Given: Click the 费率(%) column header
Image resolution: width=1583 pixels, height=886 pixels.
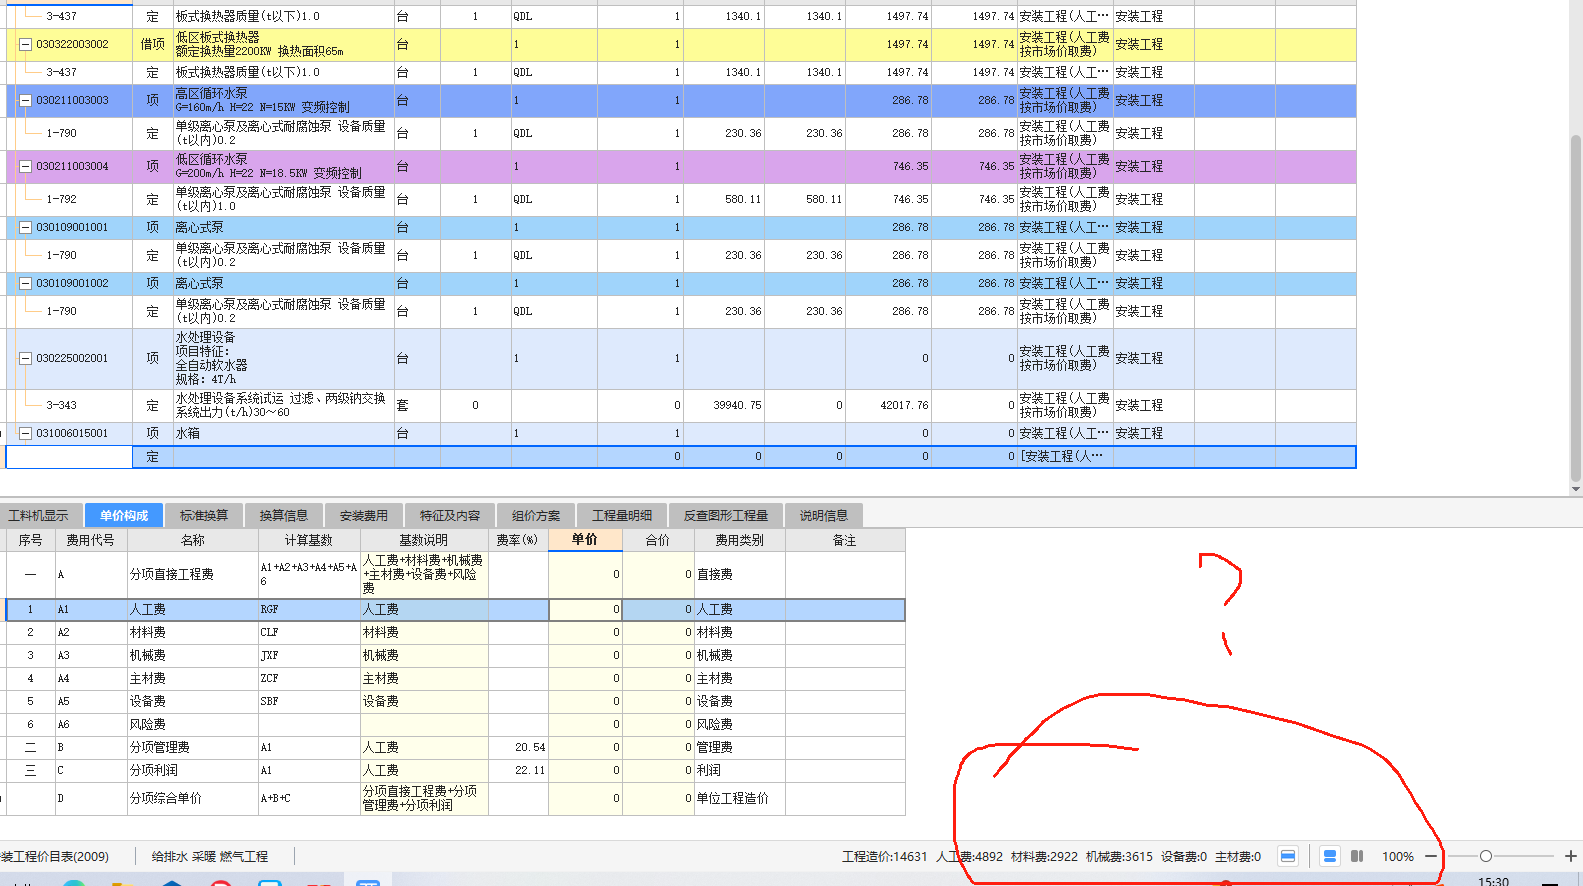Looking at the screenshot, I should point(518,540).
